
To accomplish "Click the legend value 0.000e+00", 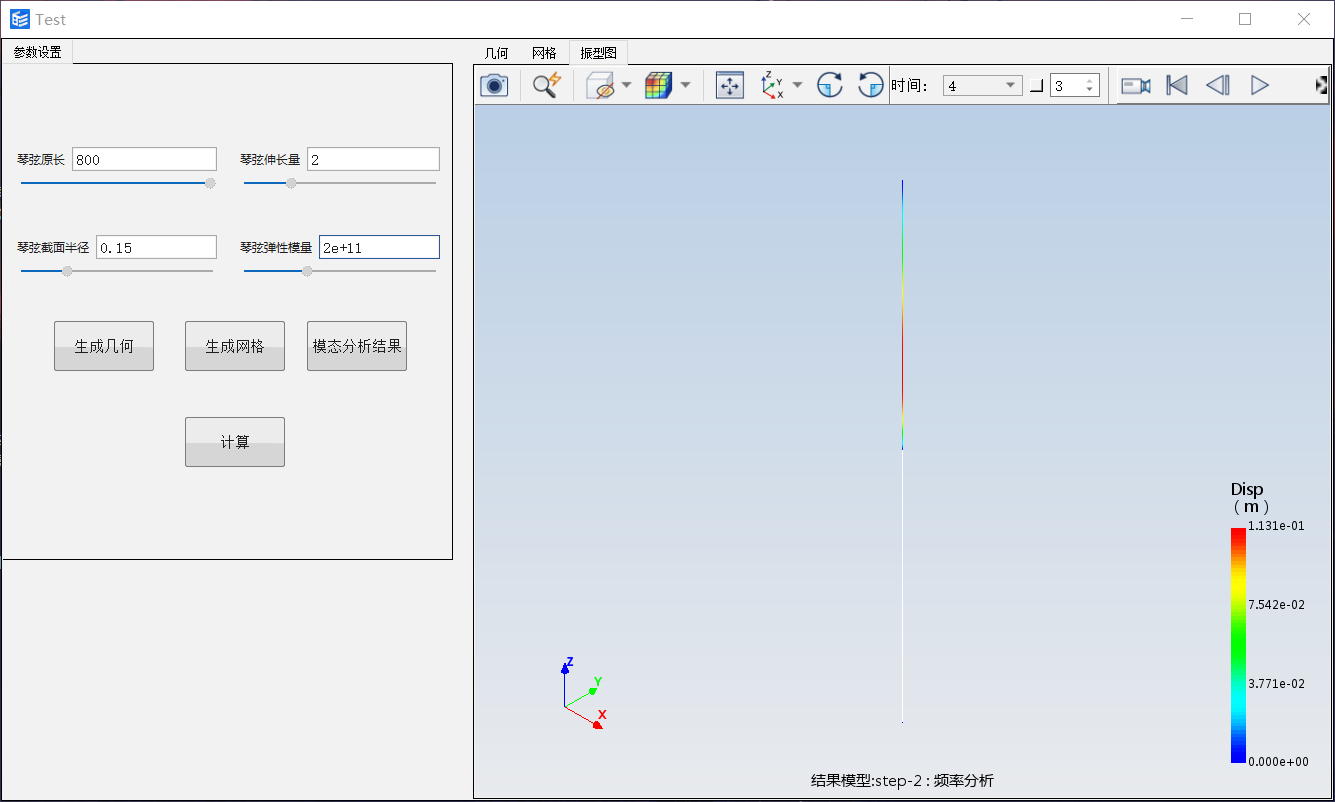I will point(1277,762).
